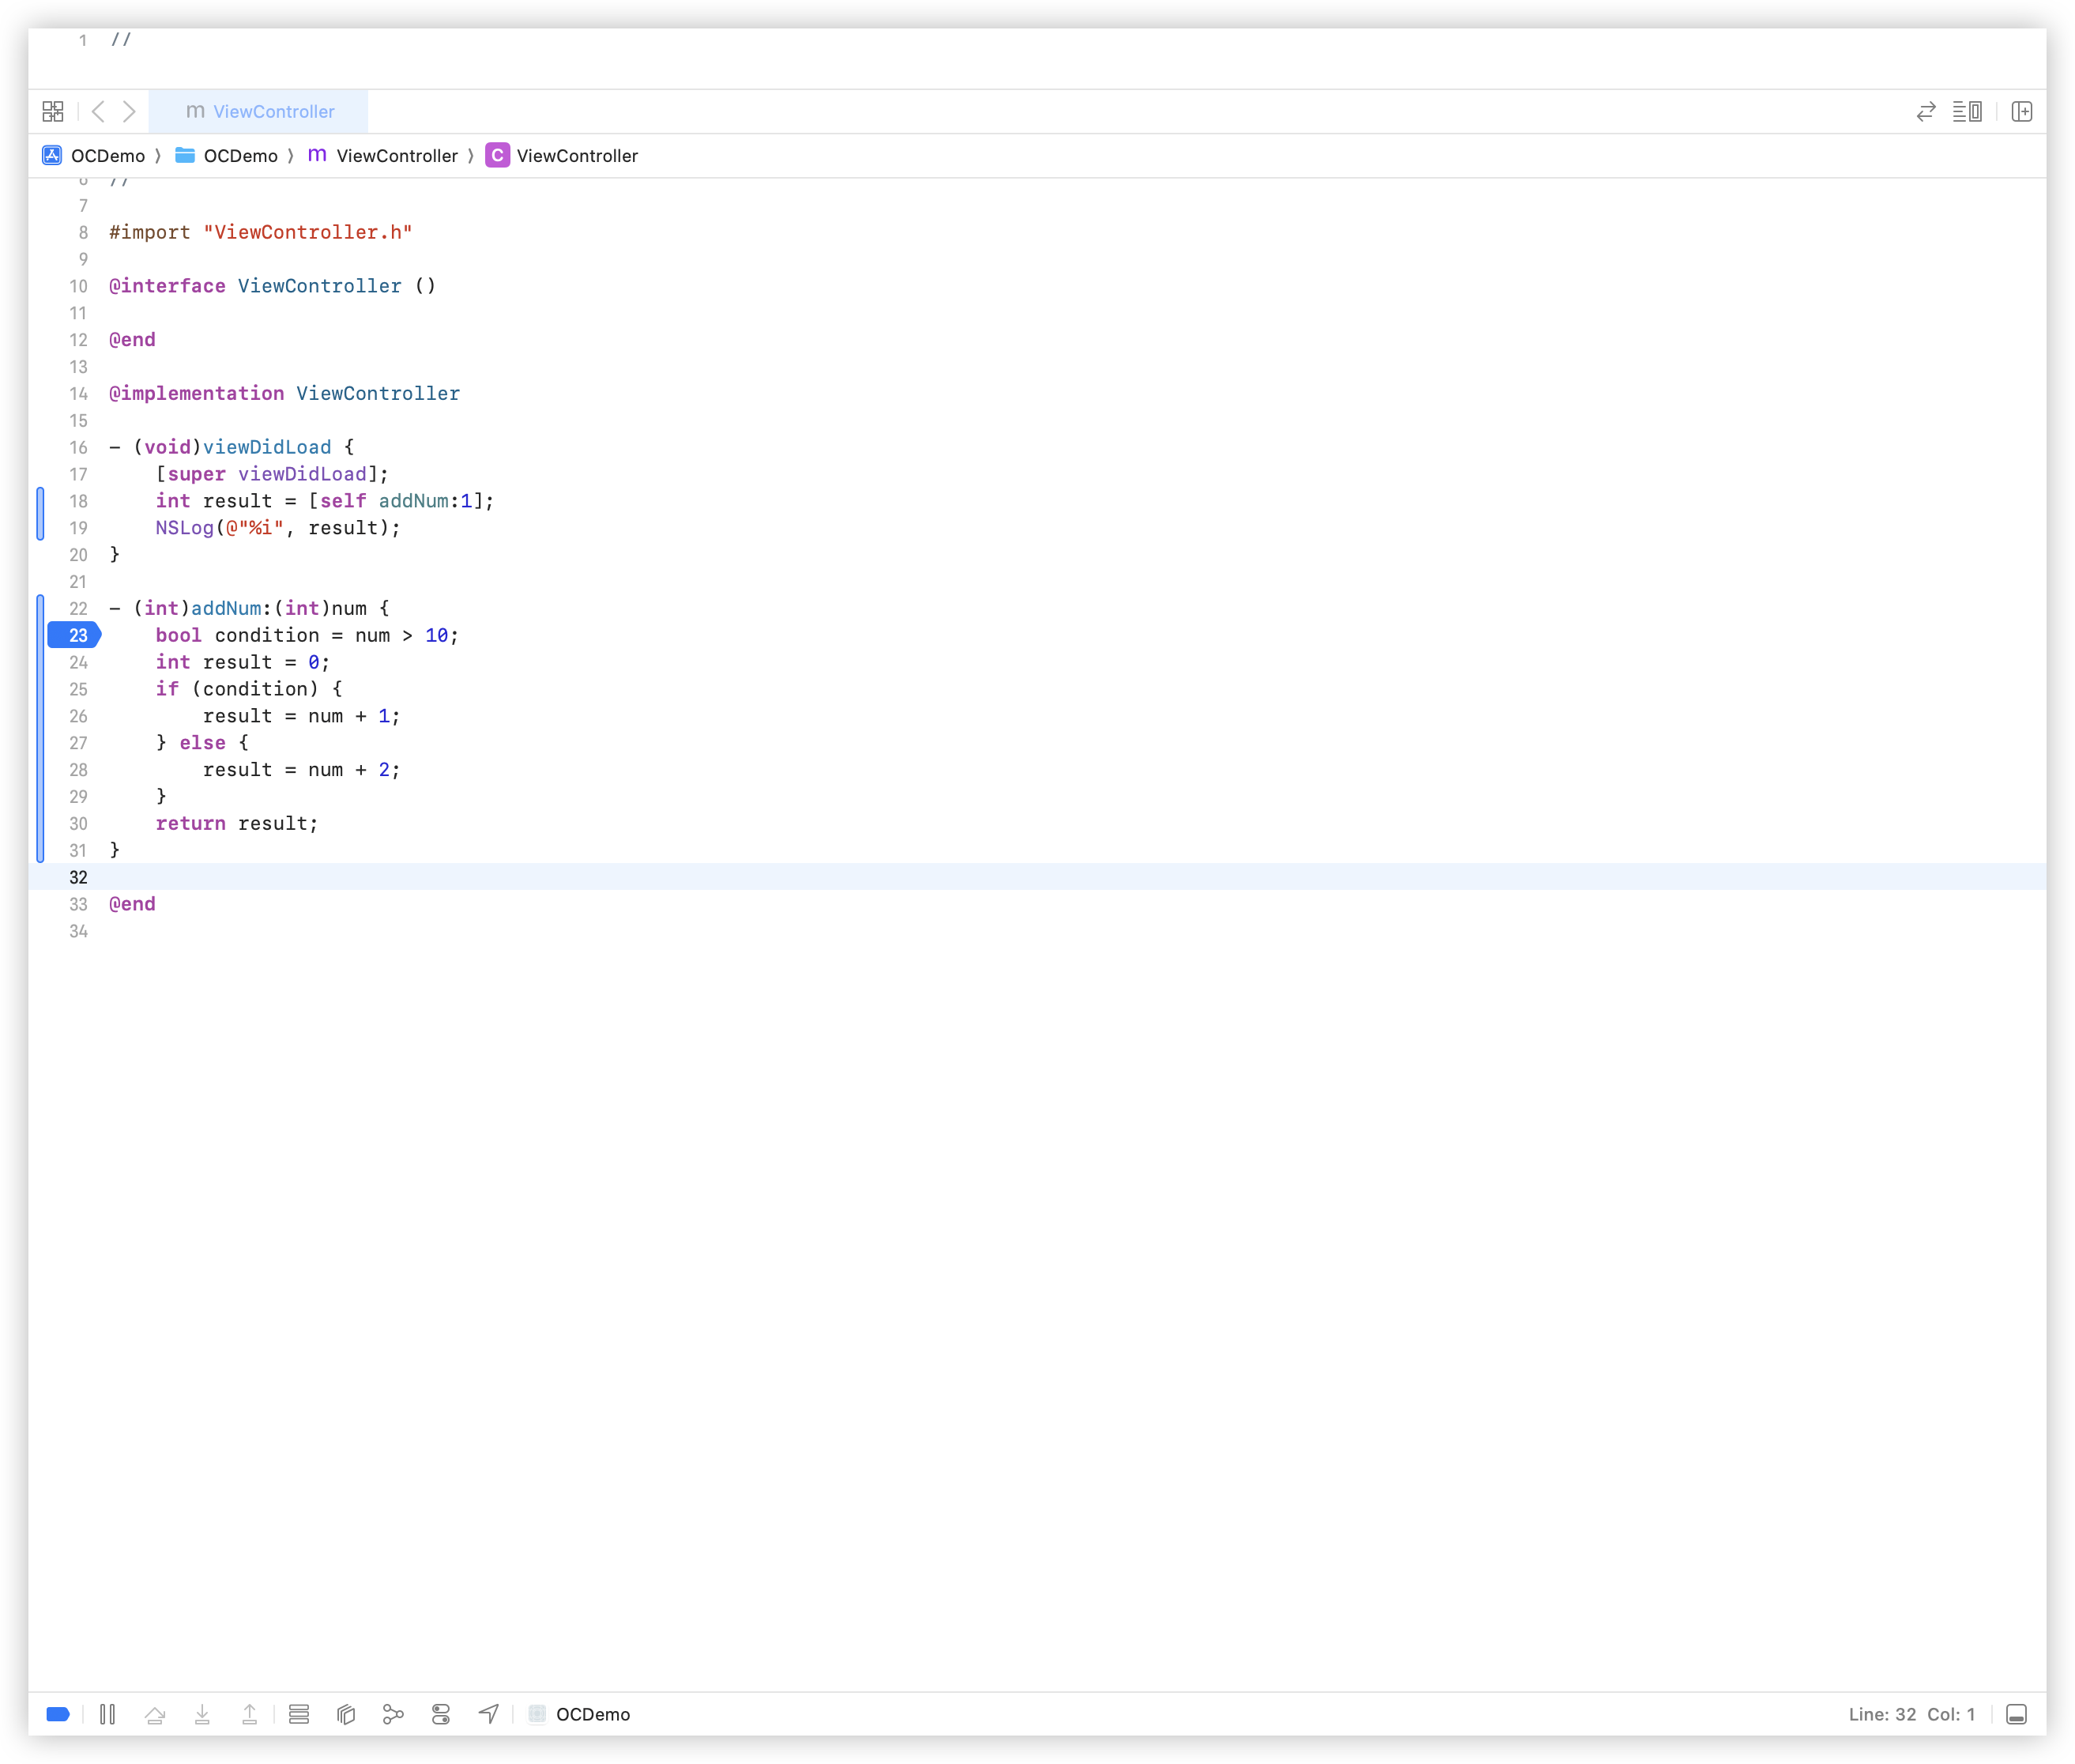The image size is (2075, 1764).
Task: Click the Step Into debug icon
Action: tap(202, 1714)
